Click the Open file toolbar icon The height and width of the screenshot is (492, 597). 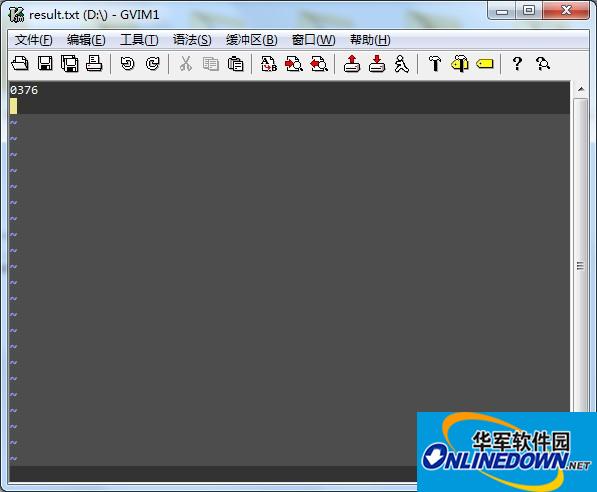coord(20,64)
